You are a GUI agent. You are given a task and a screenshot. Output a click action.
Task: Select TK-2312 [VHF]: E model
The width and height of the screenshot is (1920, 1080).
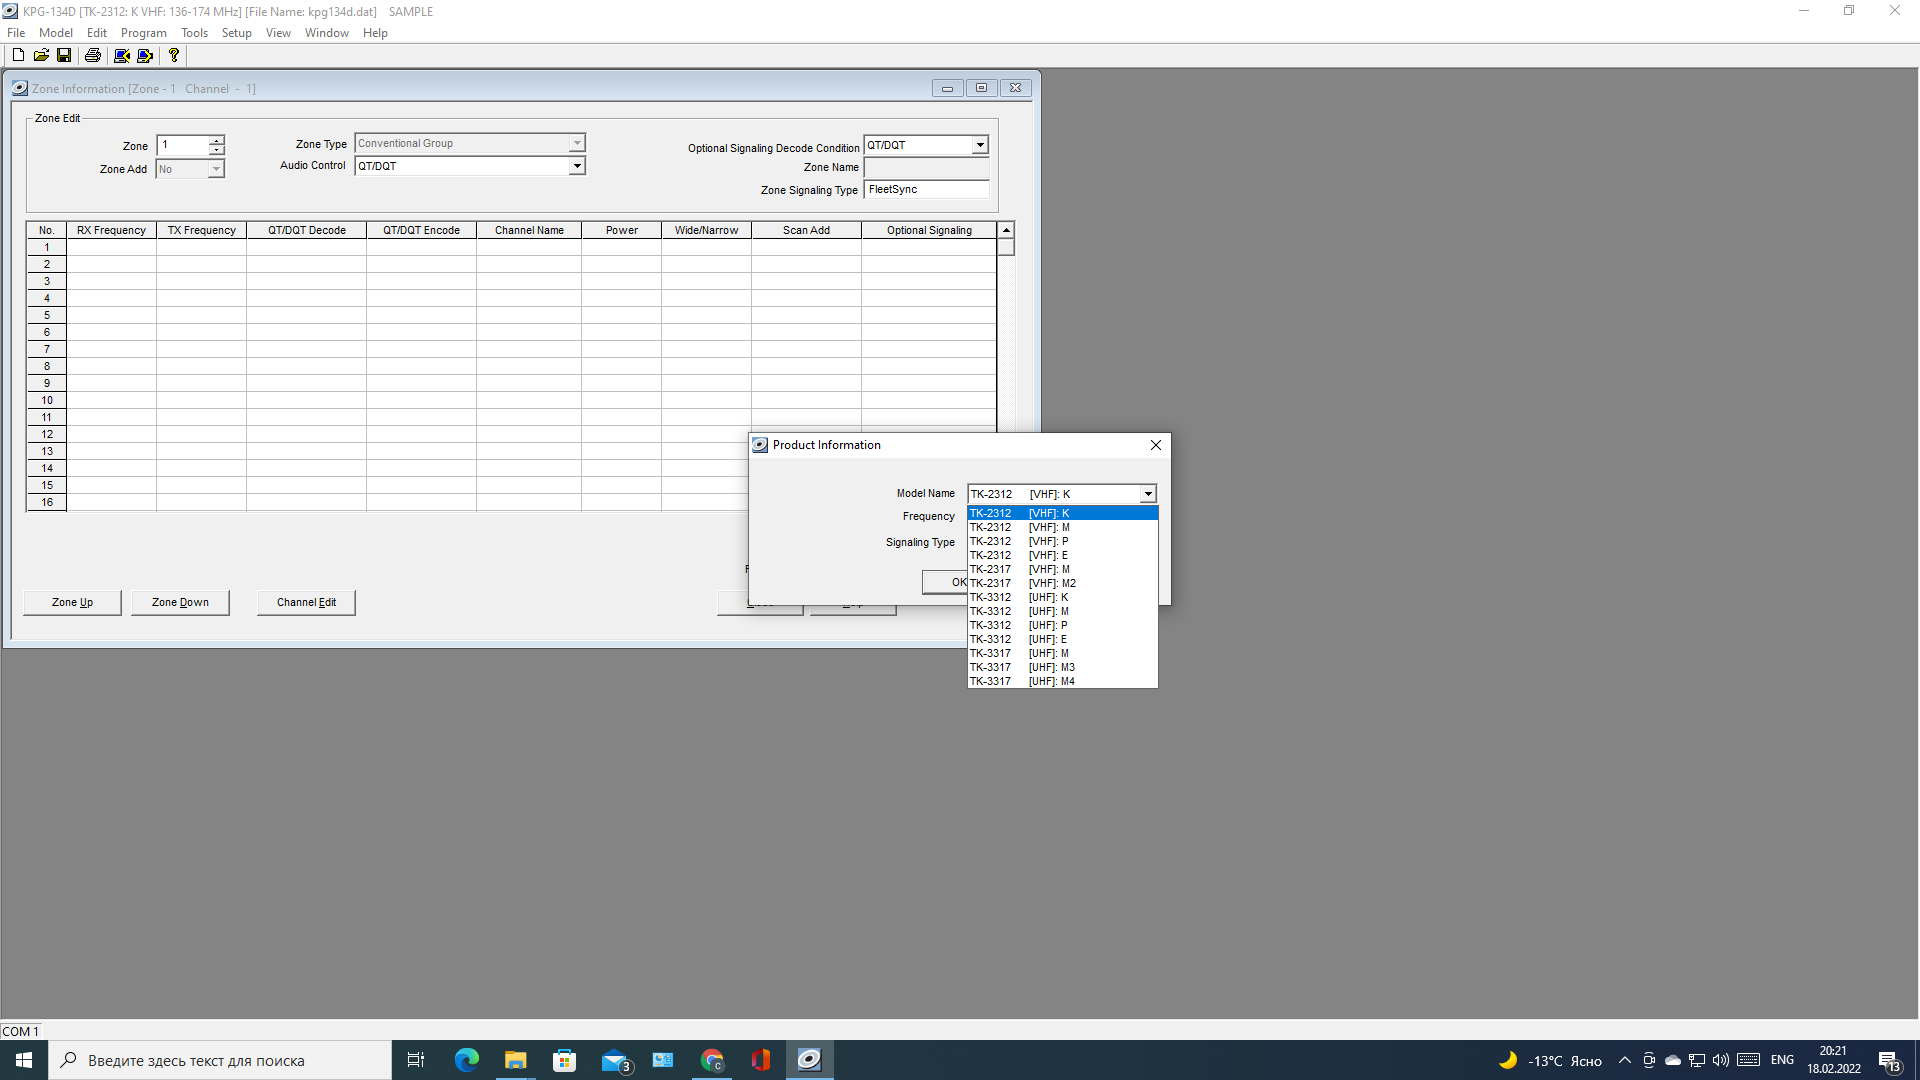[x=1062, y=555]
